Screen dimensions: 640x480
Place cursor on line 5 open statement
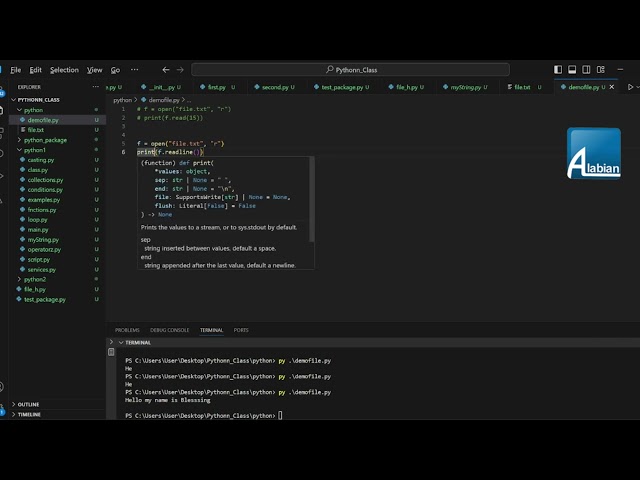(181, 144)
